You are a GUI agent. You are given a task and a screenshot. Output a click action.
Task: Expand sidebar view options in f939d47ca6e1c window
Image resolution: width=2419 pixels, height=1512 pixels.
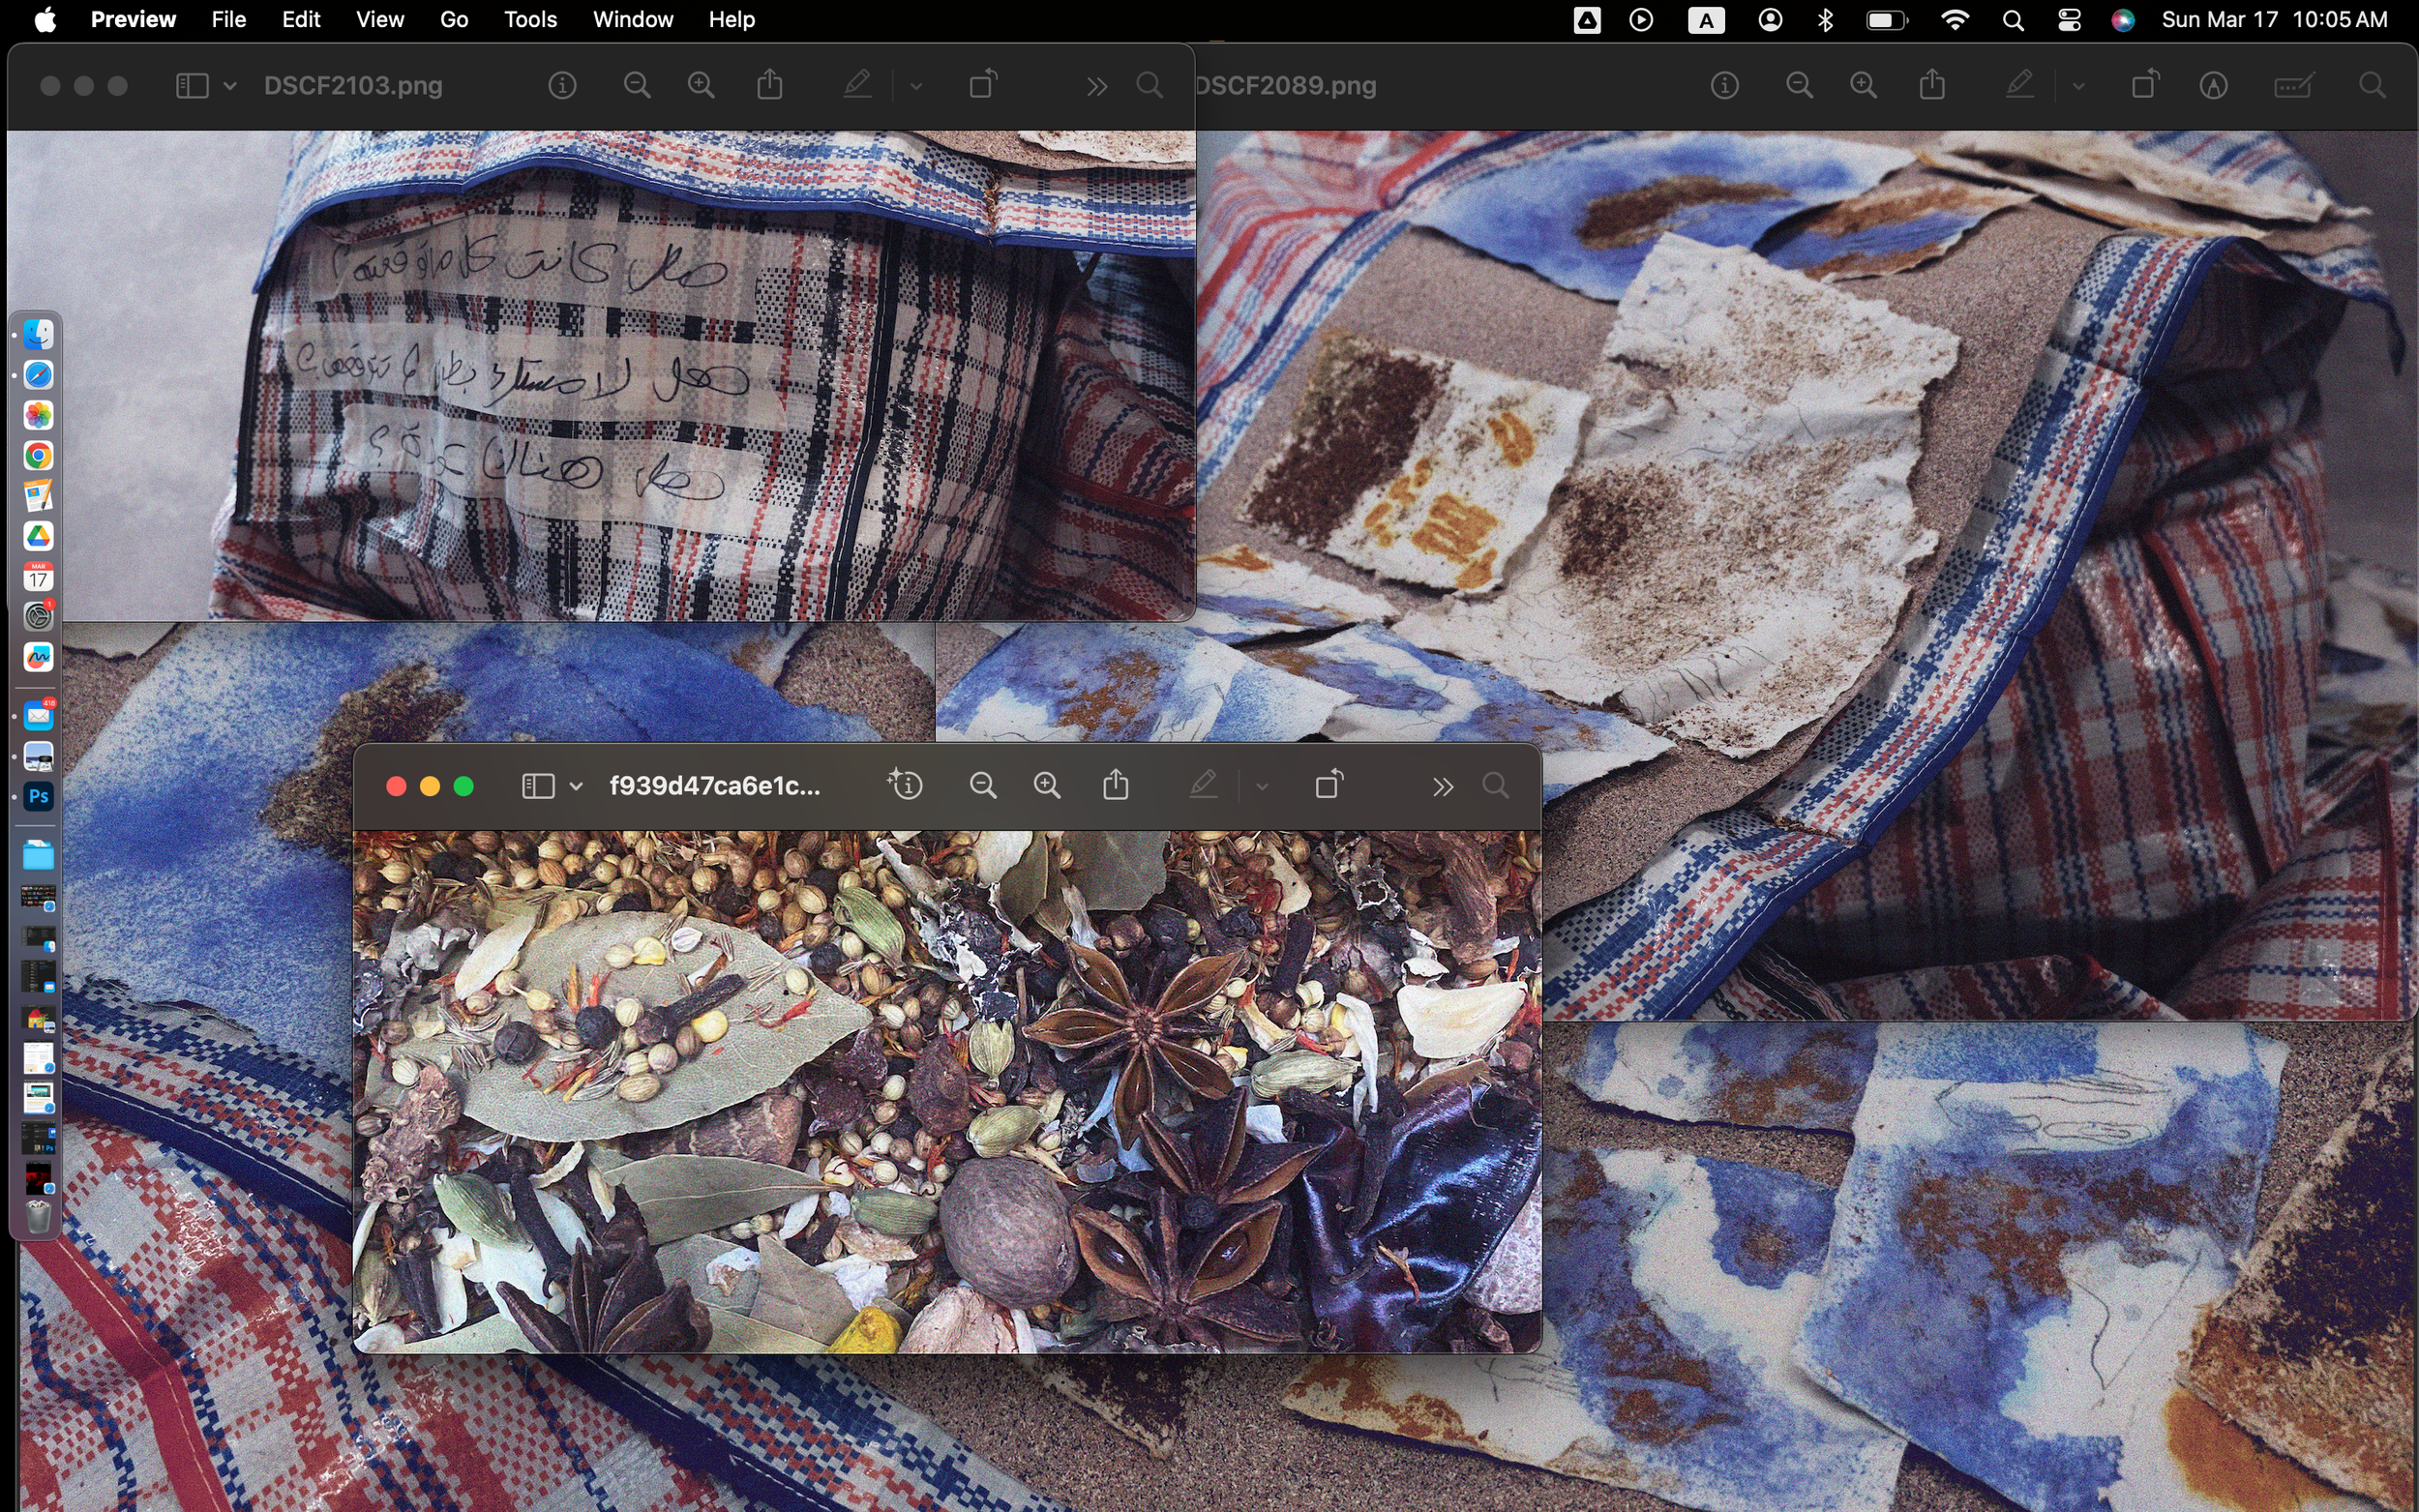click(x=576, y=786)
